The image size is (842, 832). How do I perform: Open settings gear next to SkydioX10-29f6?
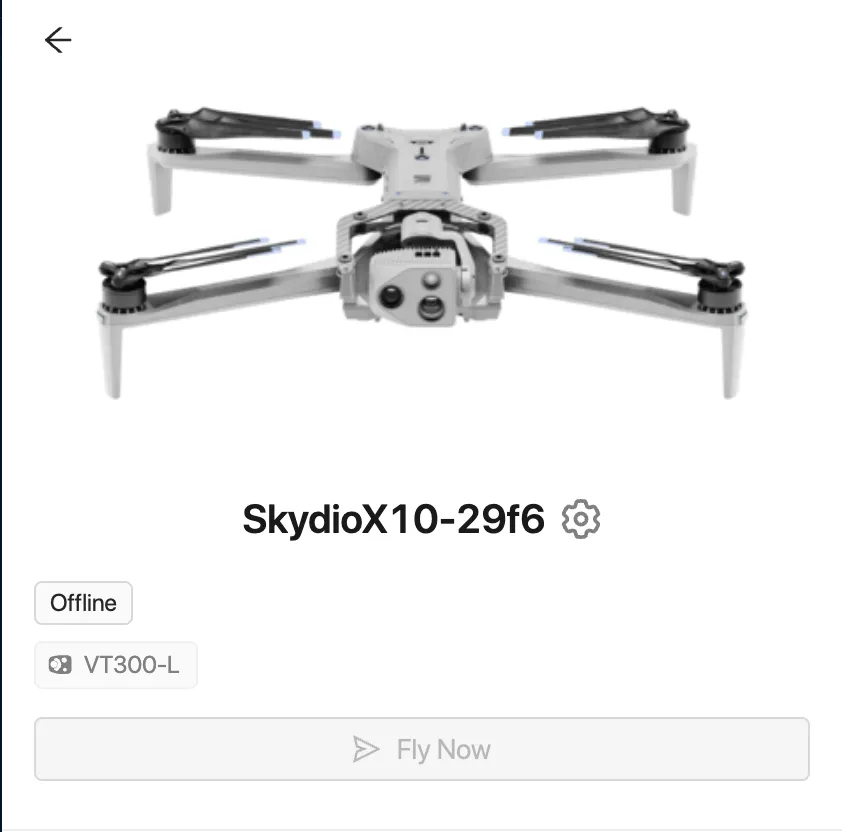[580, 519]
